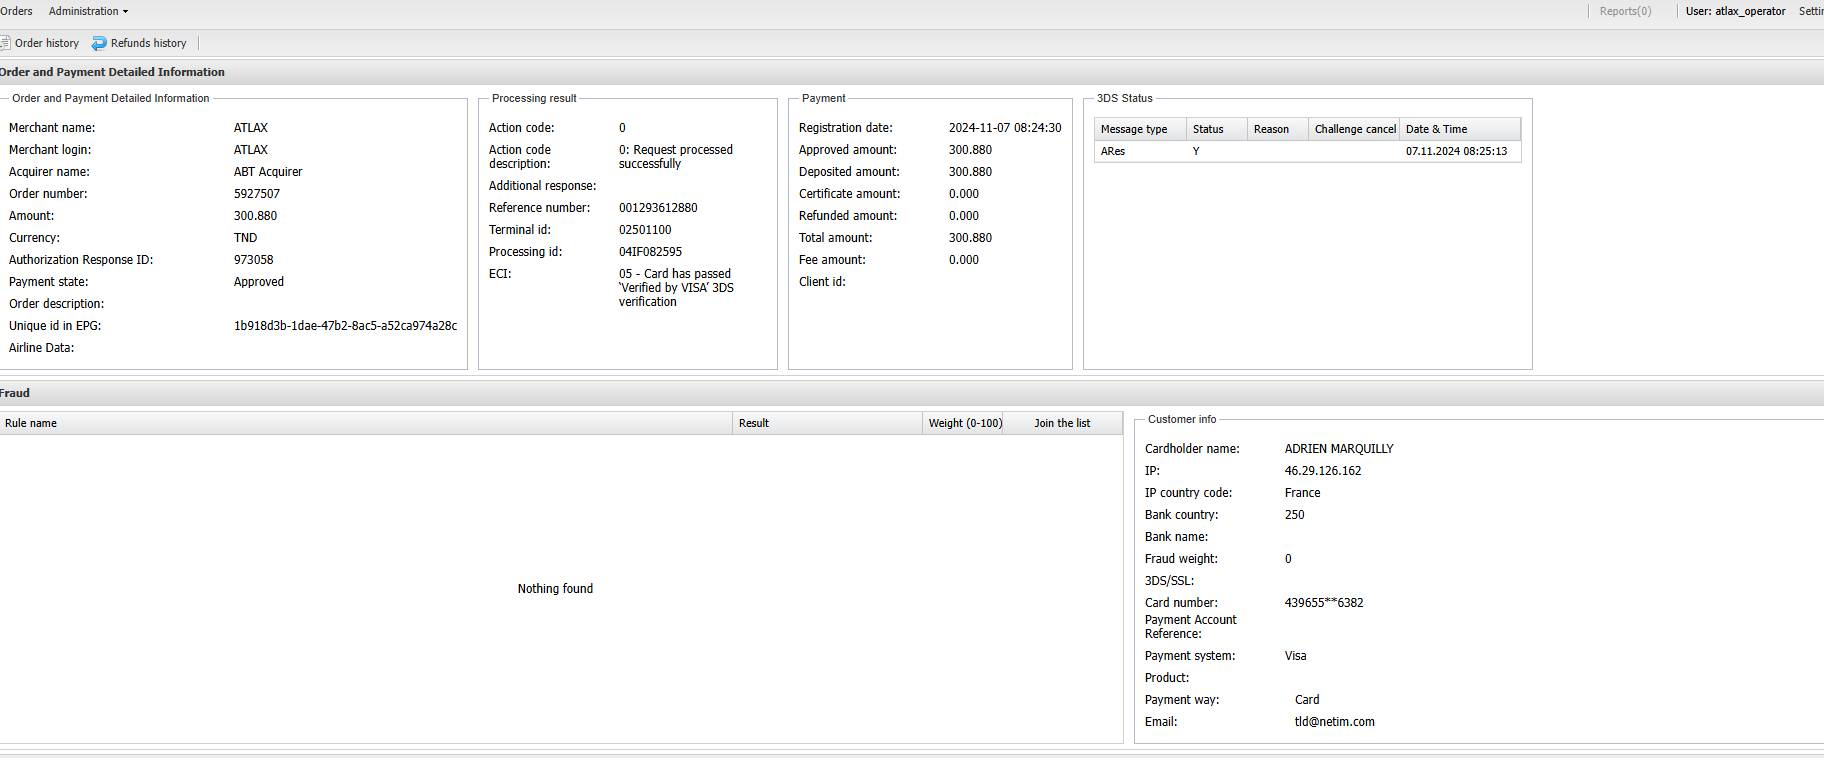Click the Challenge cancel column header

click(1354, 129)
